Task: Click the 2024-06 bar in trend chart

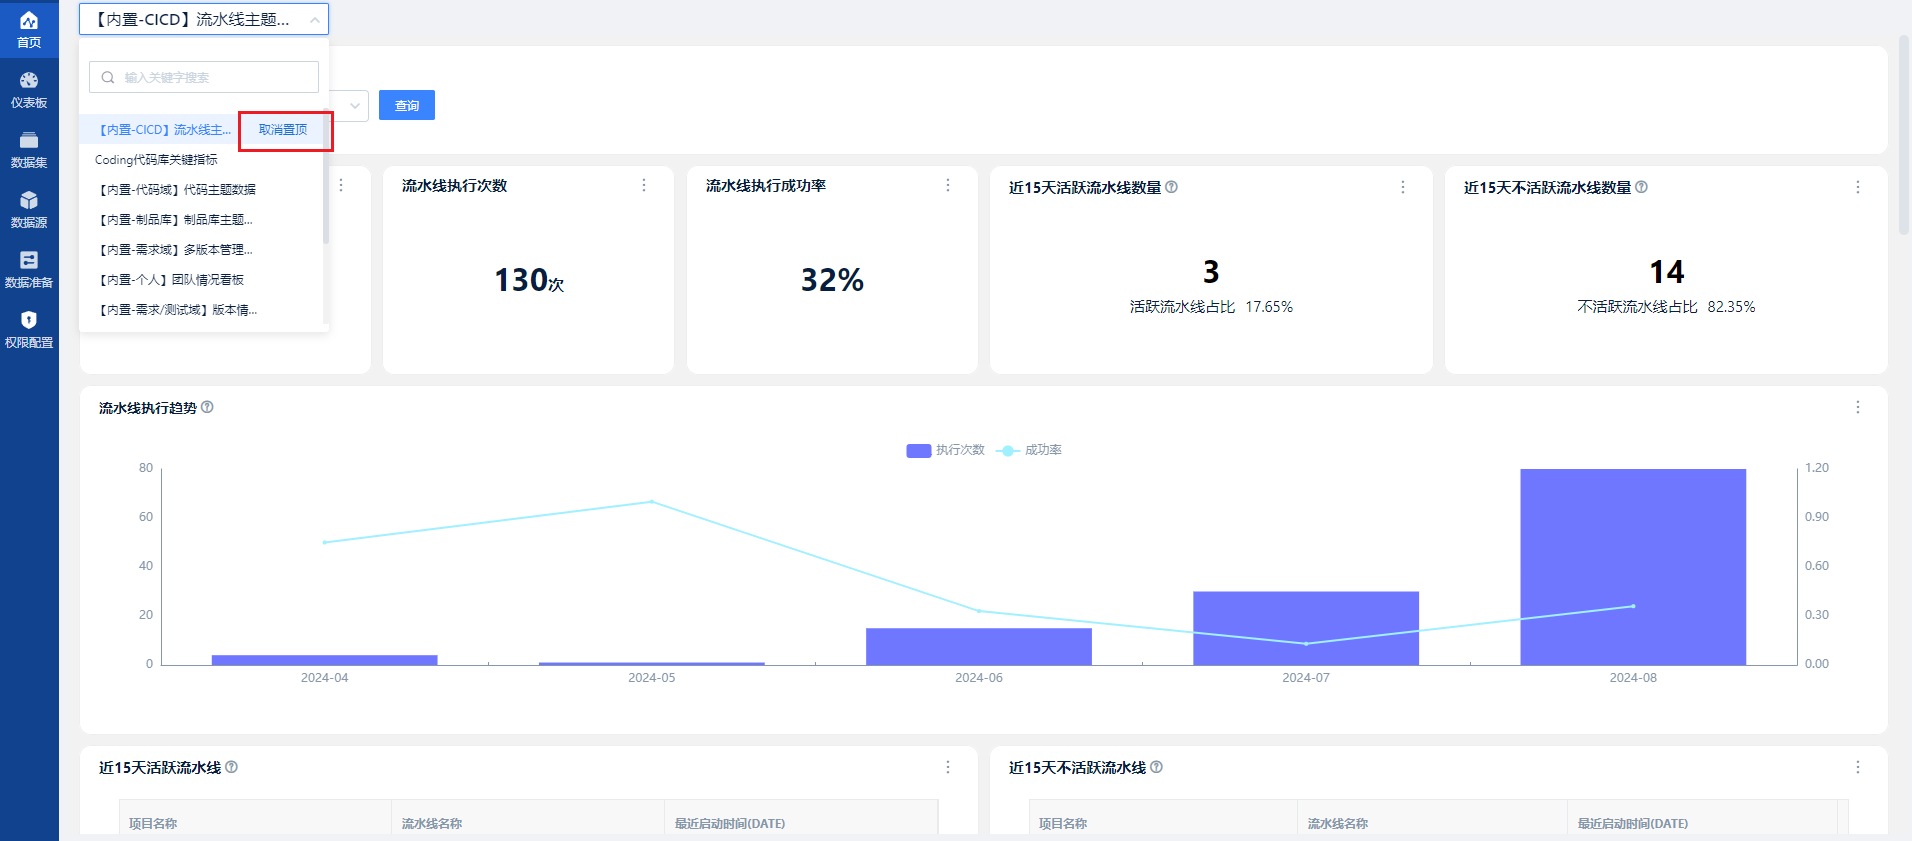Action: click(x=979, y=646)
